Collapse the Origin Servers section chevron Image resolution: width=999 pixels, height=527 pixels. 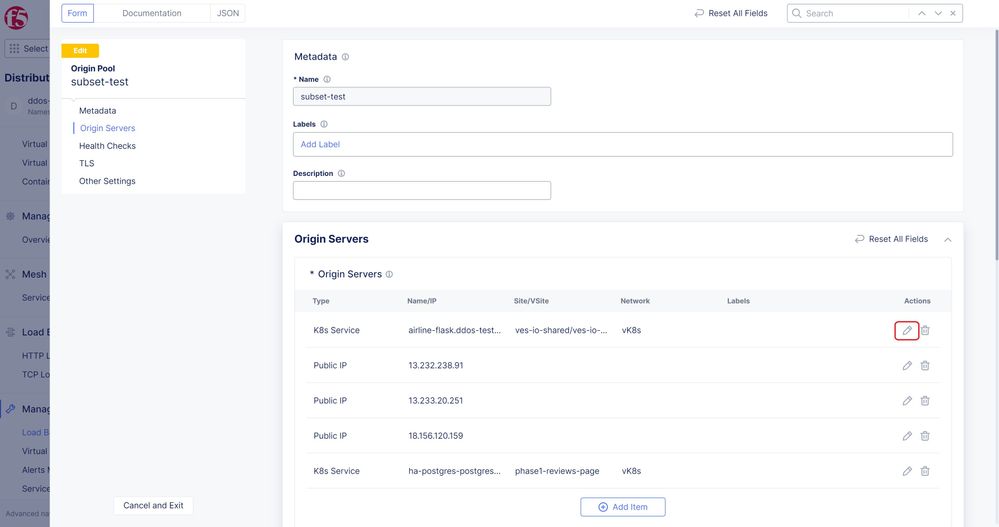point(948,240)
